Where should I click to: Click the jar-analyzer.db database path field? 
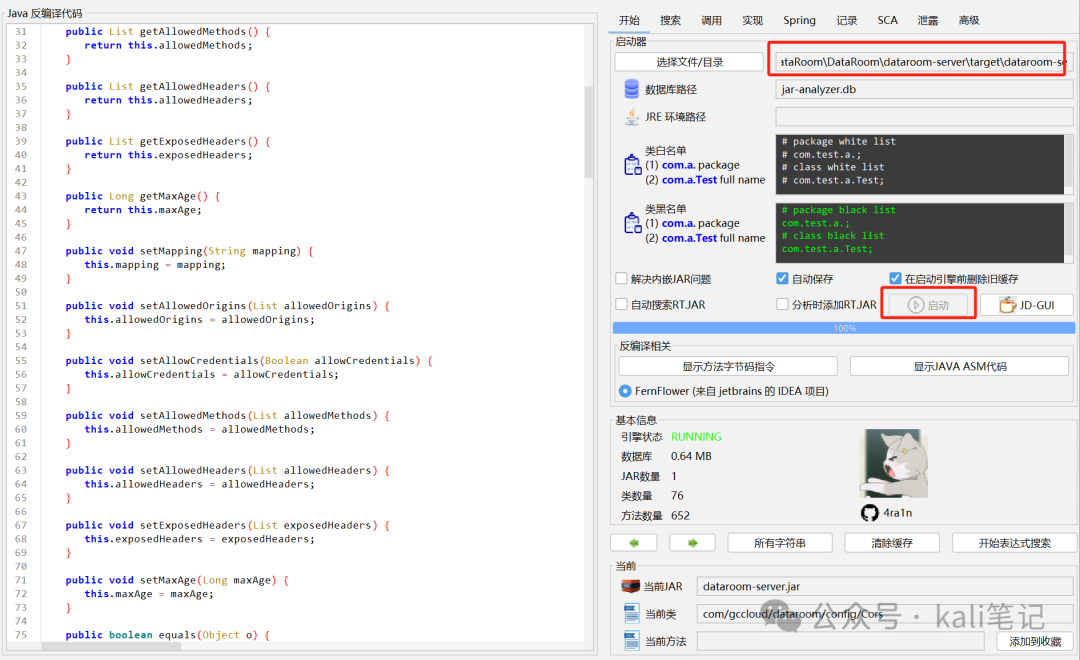coord(924,90)
